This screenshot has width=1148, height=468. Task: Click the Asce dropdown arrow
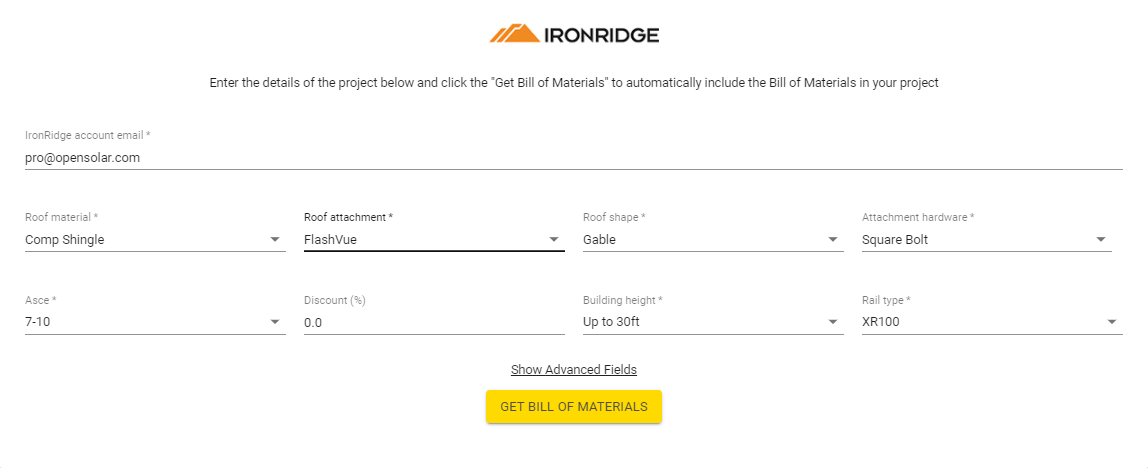point(275,322)
